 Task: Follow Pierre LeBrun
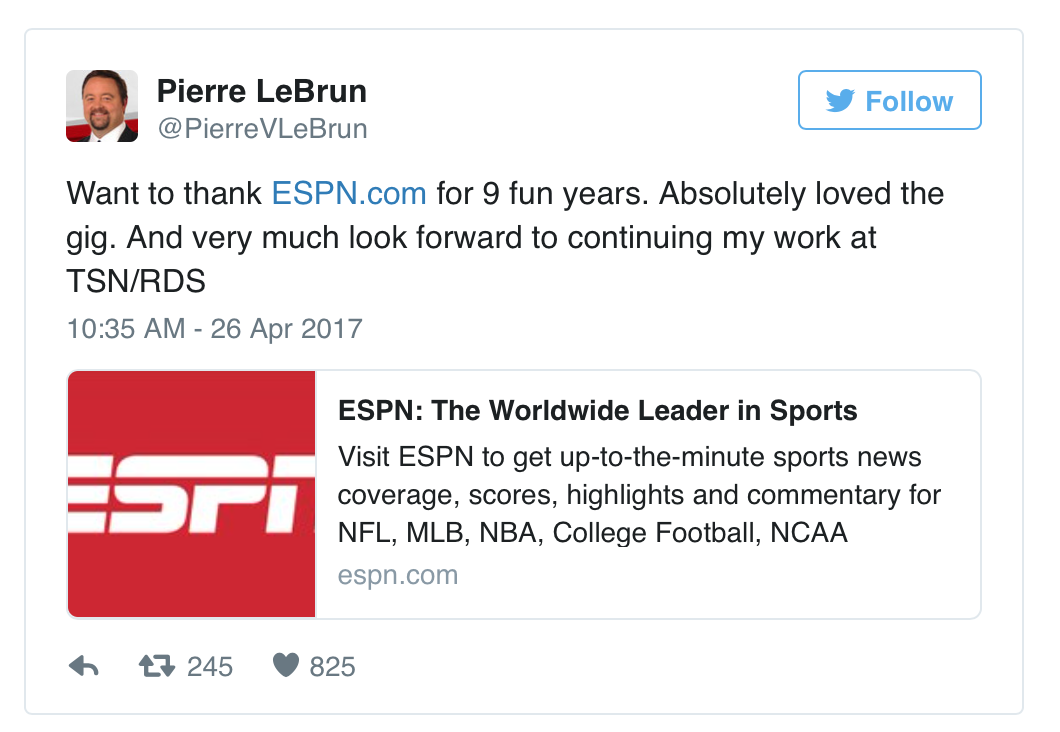point(890,100)
